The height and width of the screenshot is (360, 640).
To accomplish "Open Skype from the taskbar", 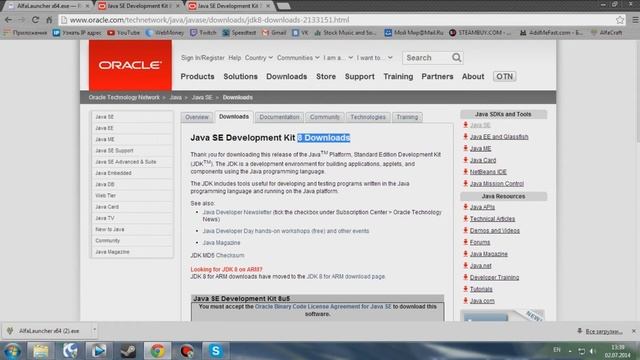I will (x=216, y=351).
